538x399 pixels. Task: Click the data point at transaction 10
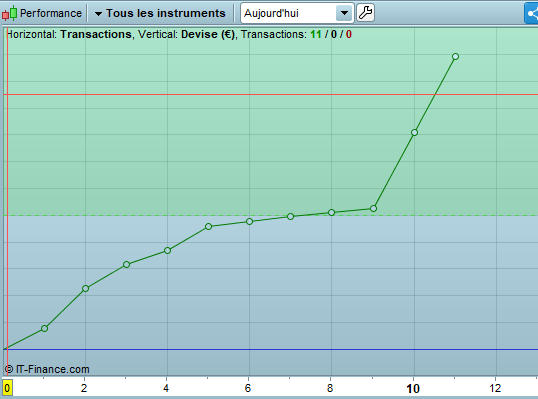414,132
